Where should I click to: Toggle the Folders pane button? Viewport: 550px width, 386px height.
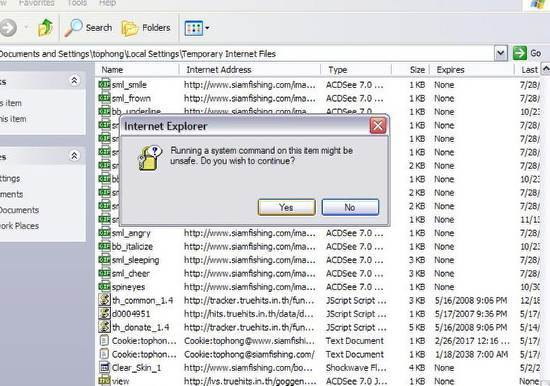[146, 28]
